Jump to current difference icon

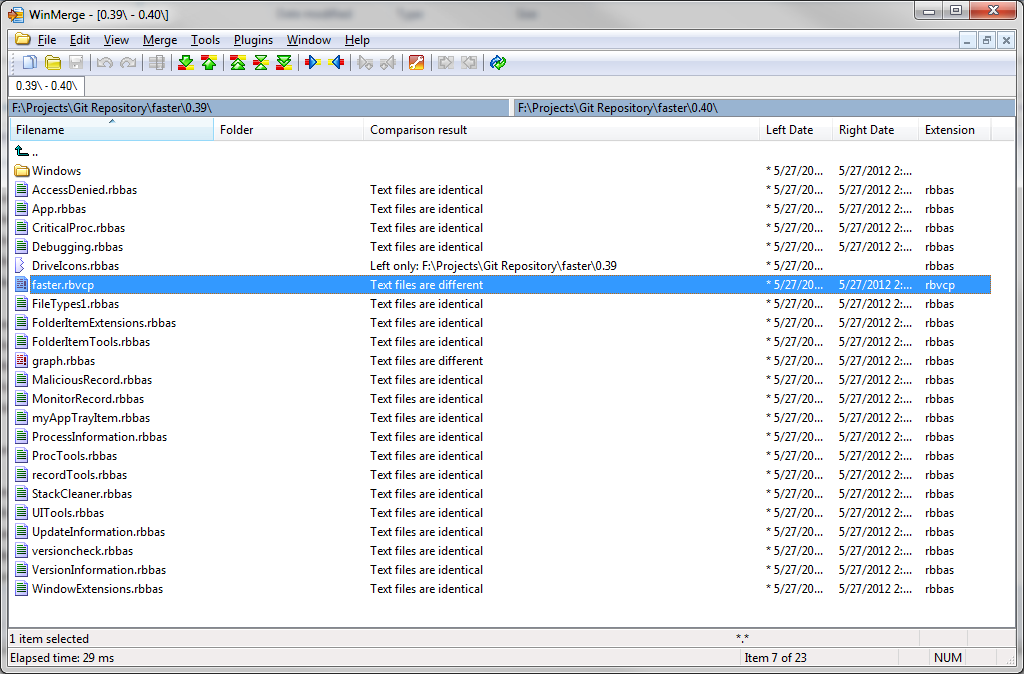261,63
